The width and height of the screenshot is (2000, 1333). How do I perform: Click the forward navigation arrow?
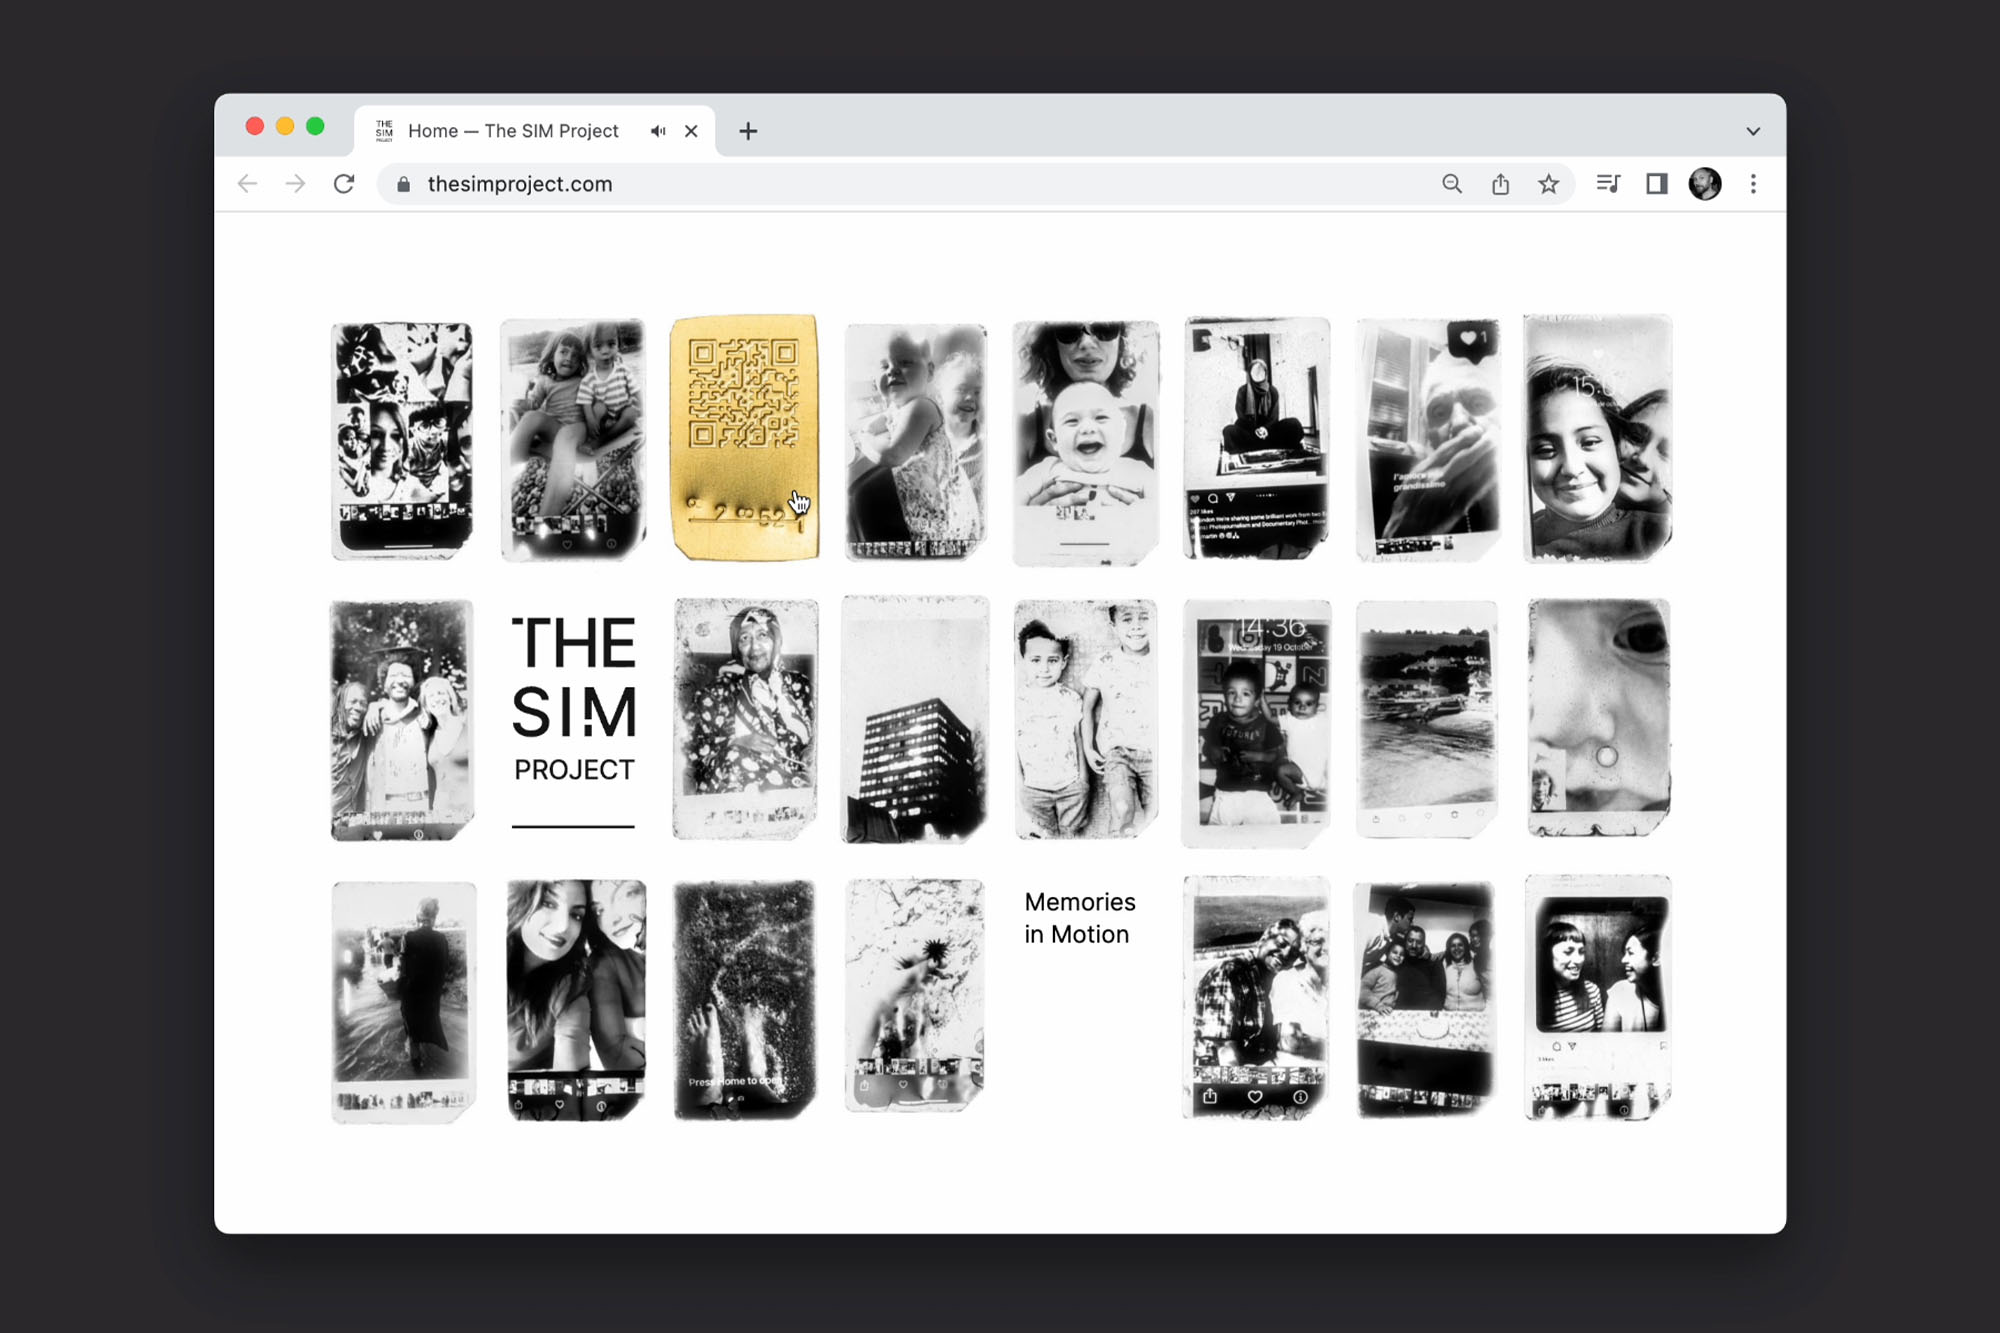(x=295, y=184)
